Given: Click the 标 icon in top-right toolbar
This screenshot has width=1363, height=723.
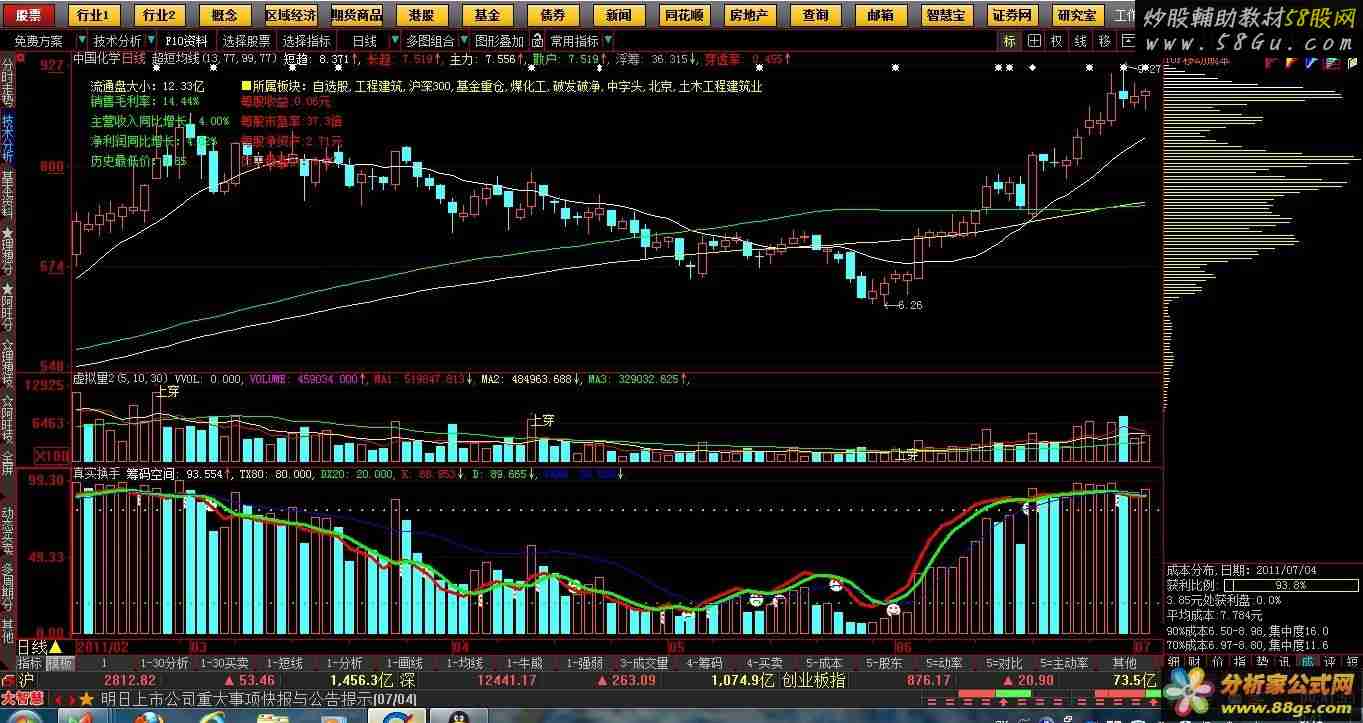Looking at the screenshot, I should pyautogui.click(x=1009, y=41).
